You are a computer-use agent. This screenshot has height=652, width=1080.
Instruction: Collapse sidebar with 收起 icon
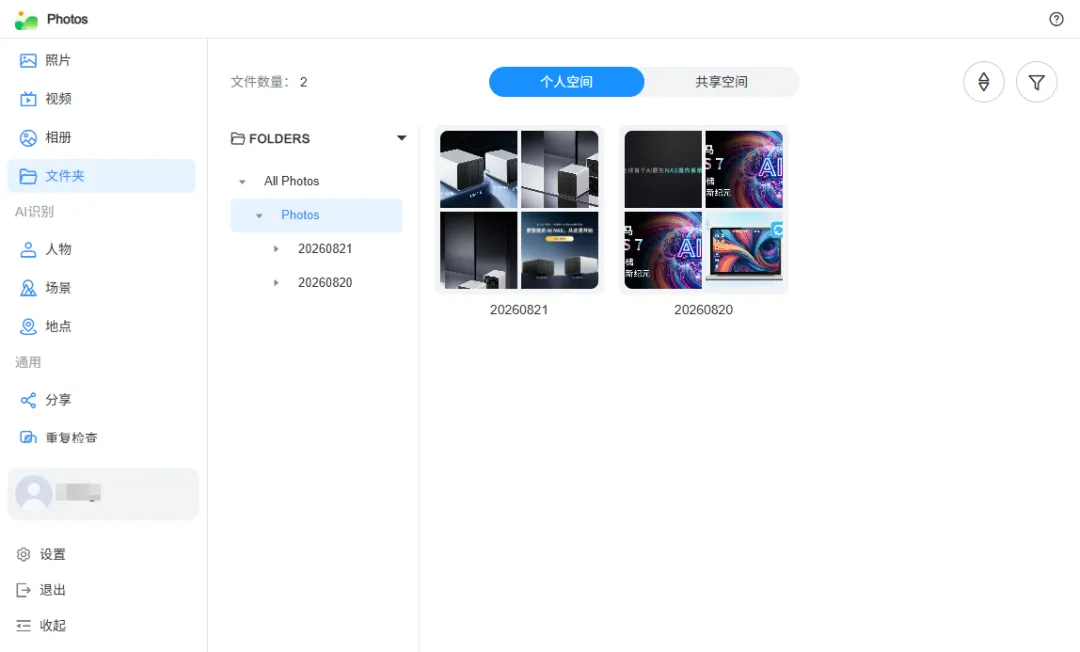pos(23,626)
